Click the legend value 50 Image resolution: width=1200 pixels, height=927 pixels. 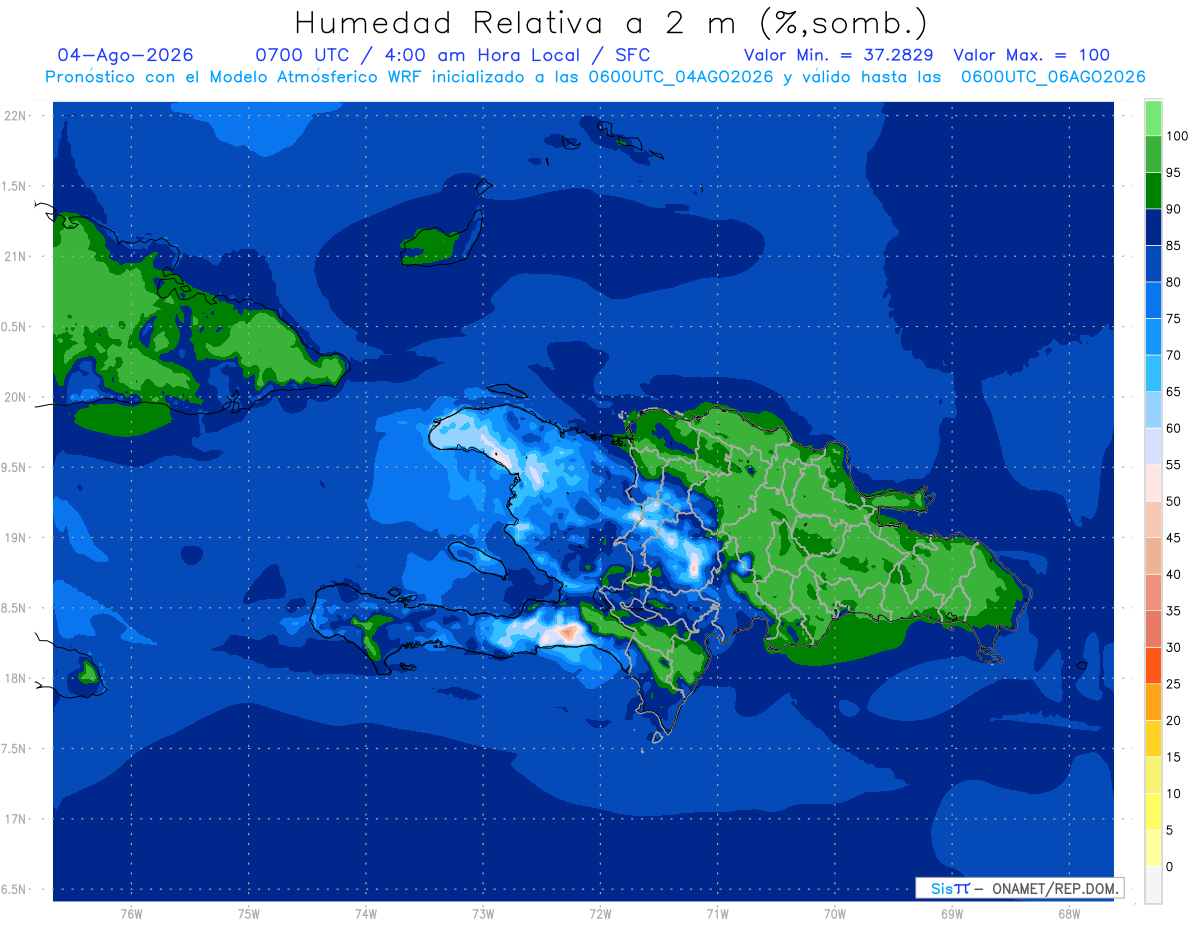tap(1174, 502)
